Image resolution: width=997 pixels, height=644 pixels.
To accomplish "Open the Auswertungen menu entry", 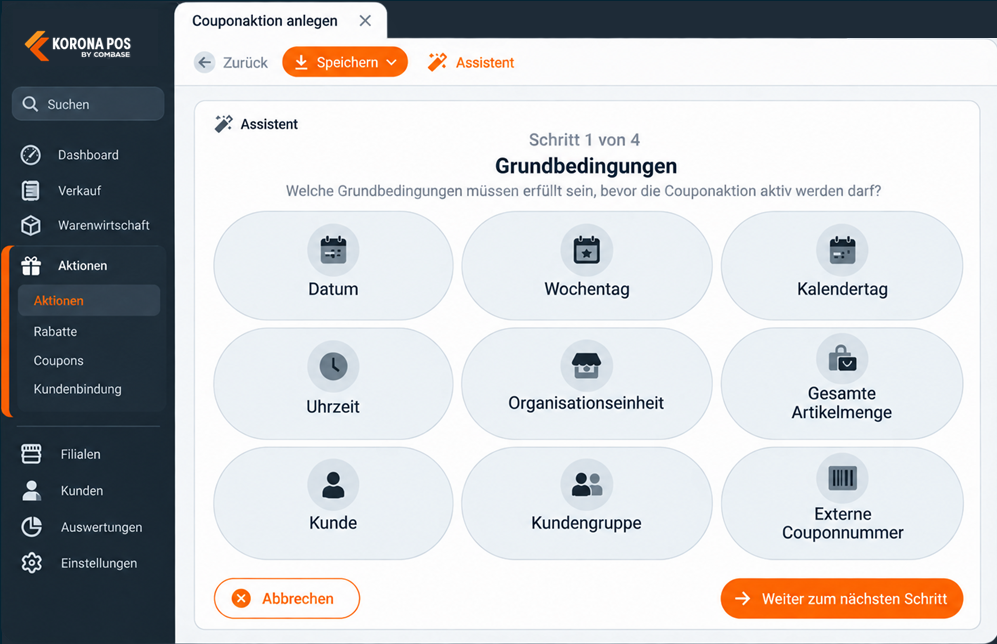I will (102, 527).
